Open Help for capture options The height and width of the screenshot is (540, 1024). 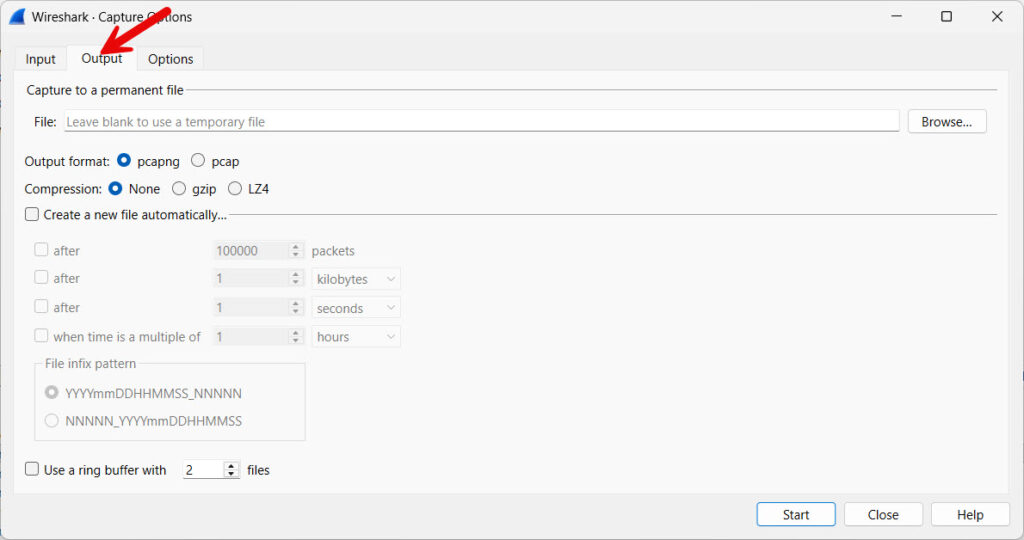pyautogui.click(x=969, y=515)
